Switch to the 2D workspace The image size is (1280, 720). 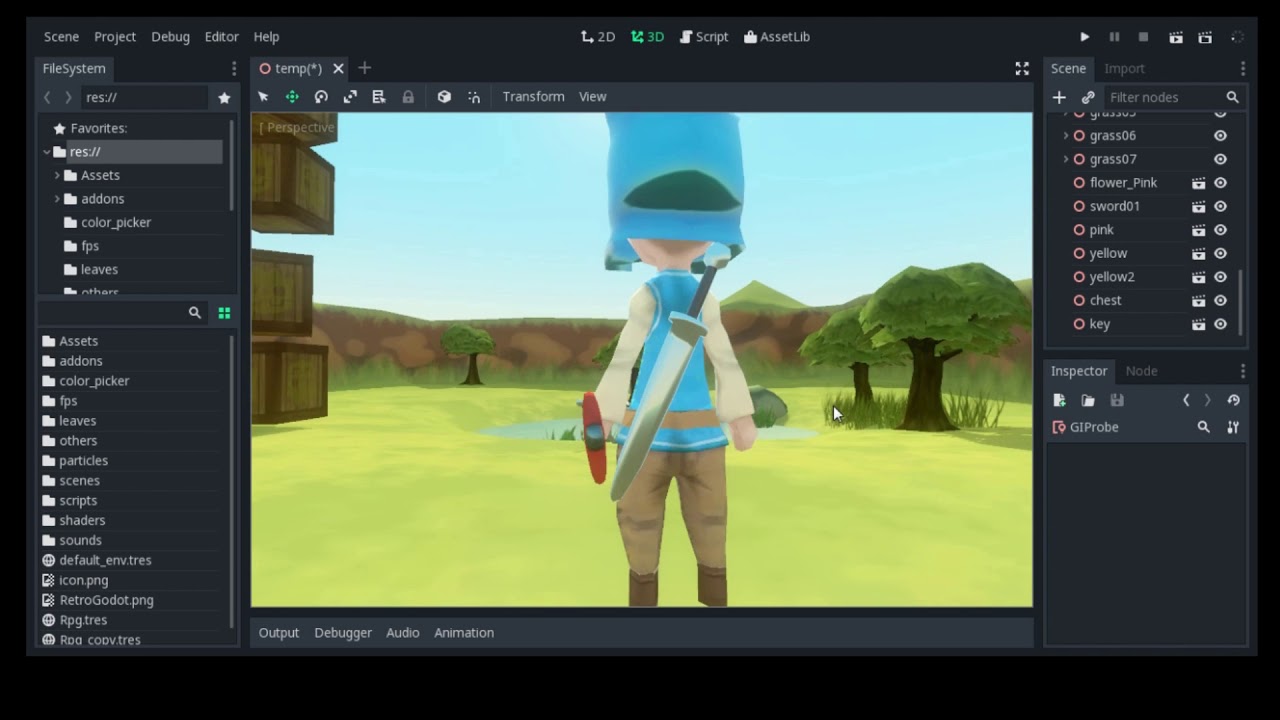point(598,37)
